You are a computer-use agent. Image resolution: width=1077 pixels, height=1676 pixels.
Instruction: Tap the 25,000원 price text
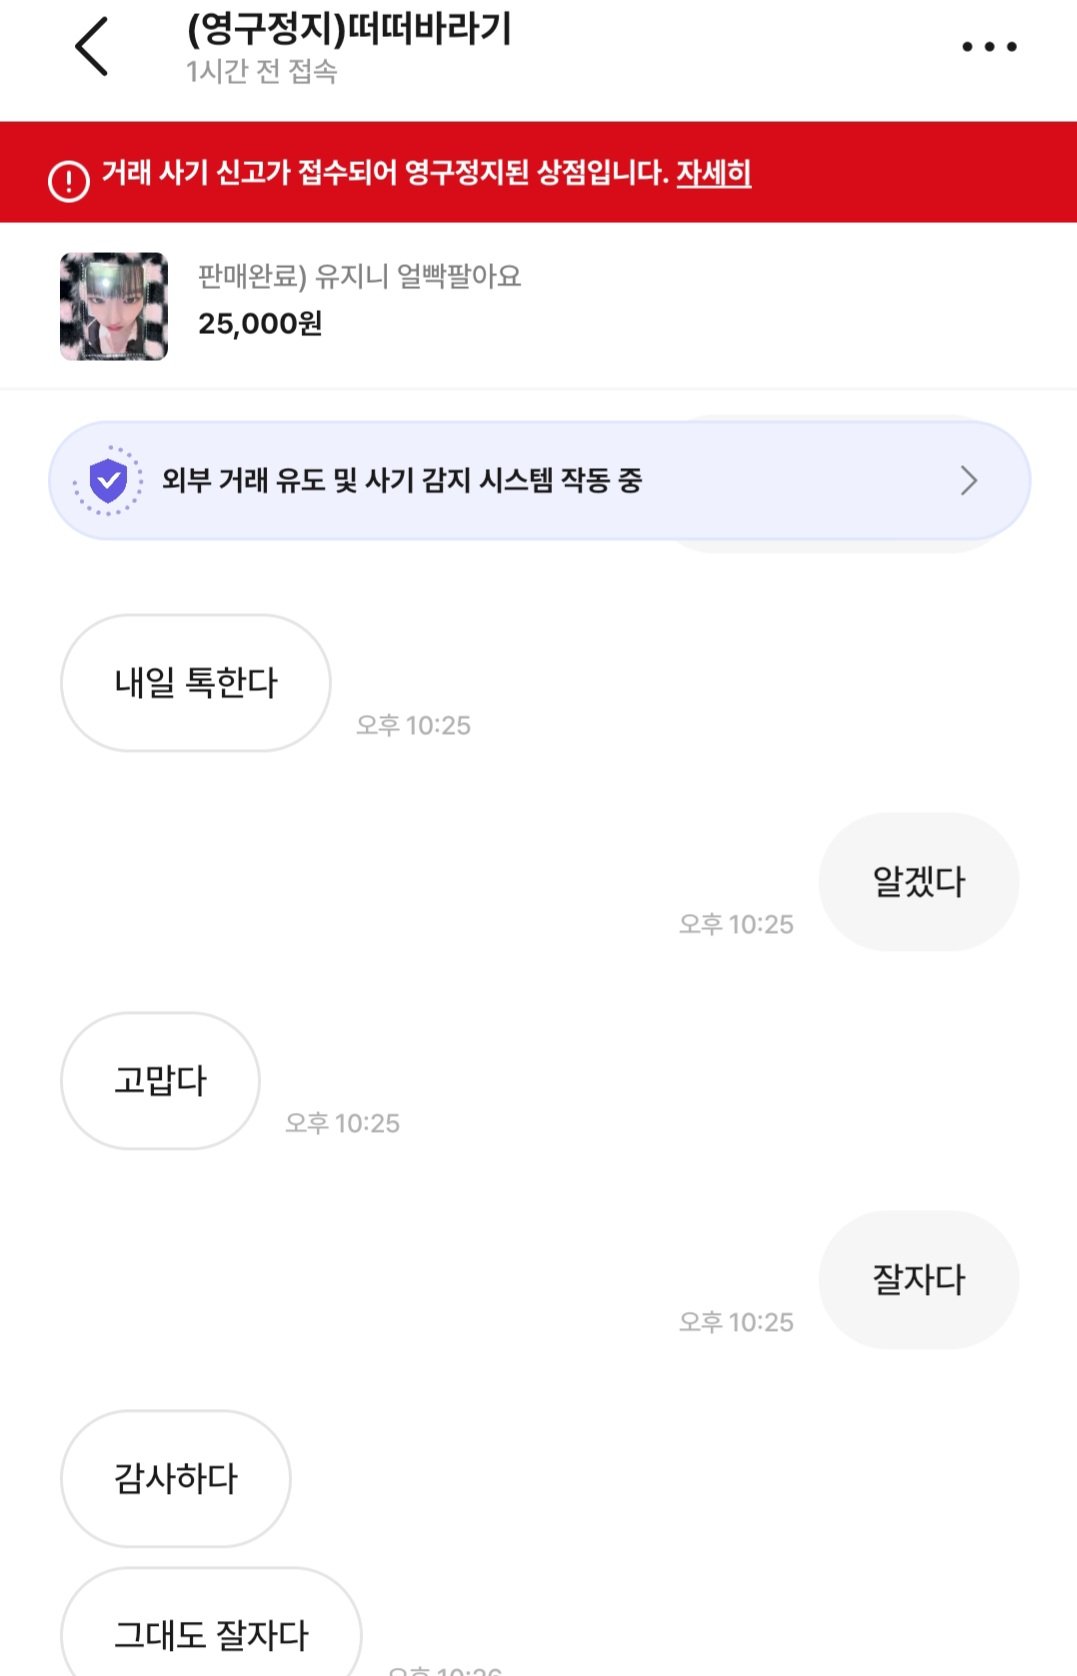pos(260,324)
